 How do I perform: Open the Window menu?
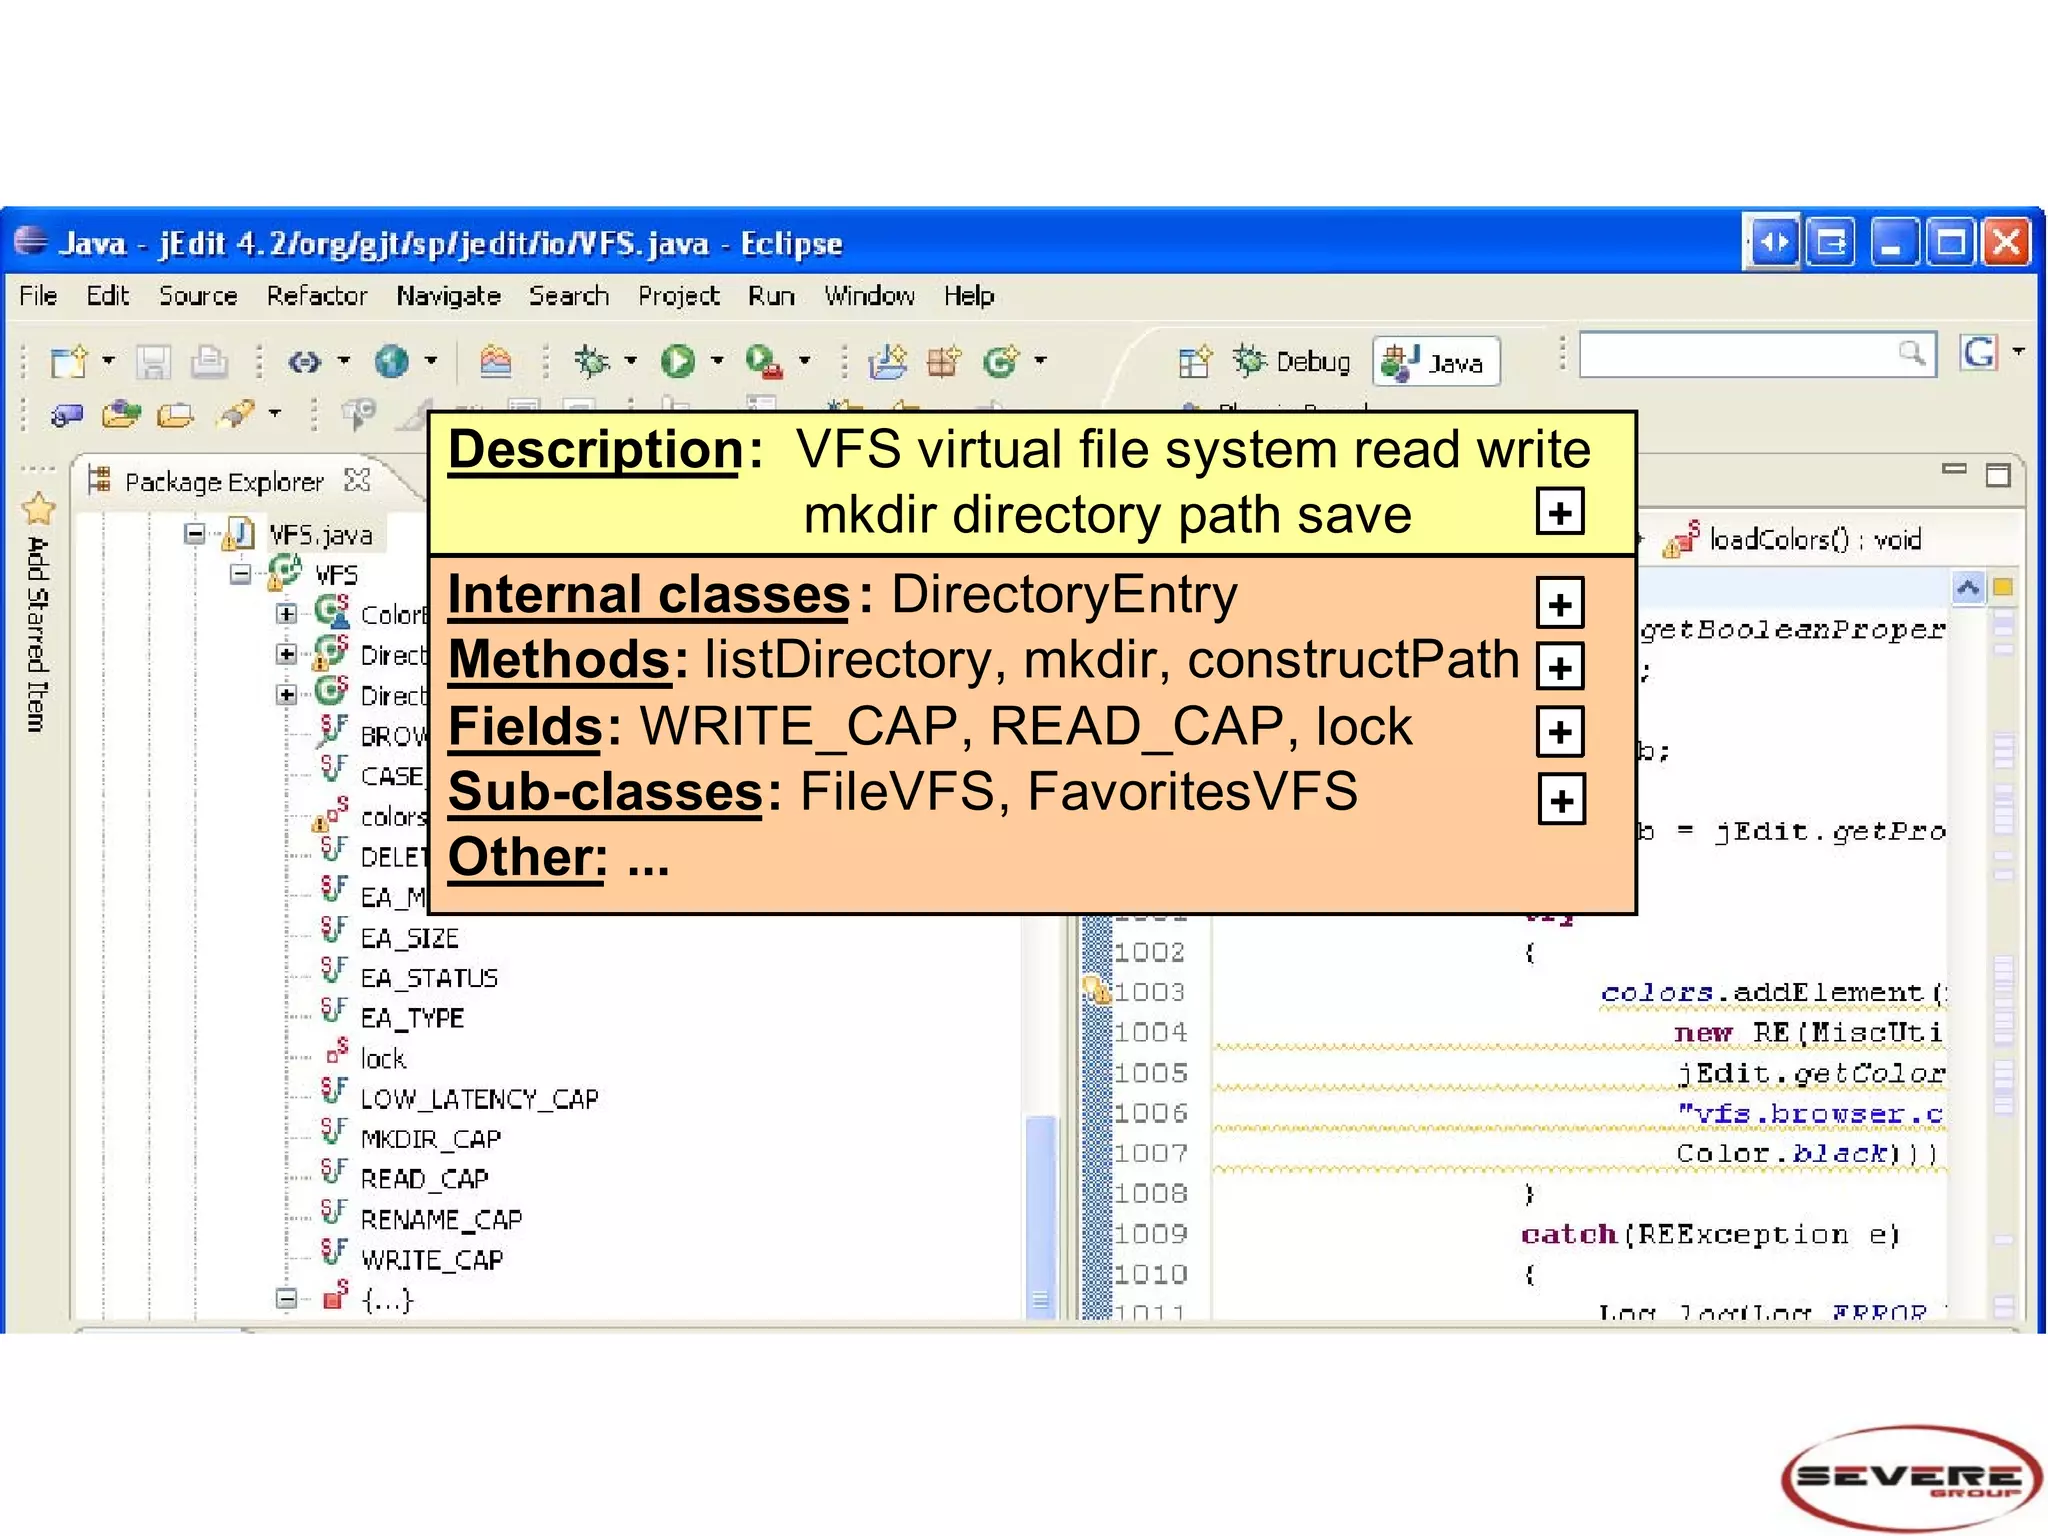pyautogui.click(x=869, y=296)
